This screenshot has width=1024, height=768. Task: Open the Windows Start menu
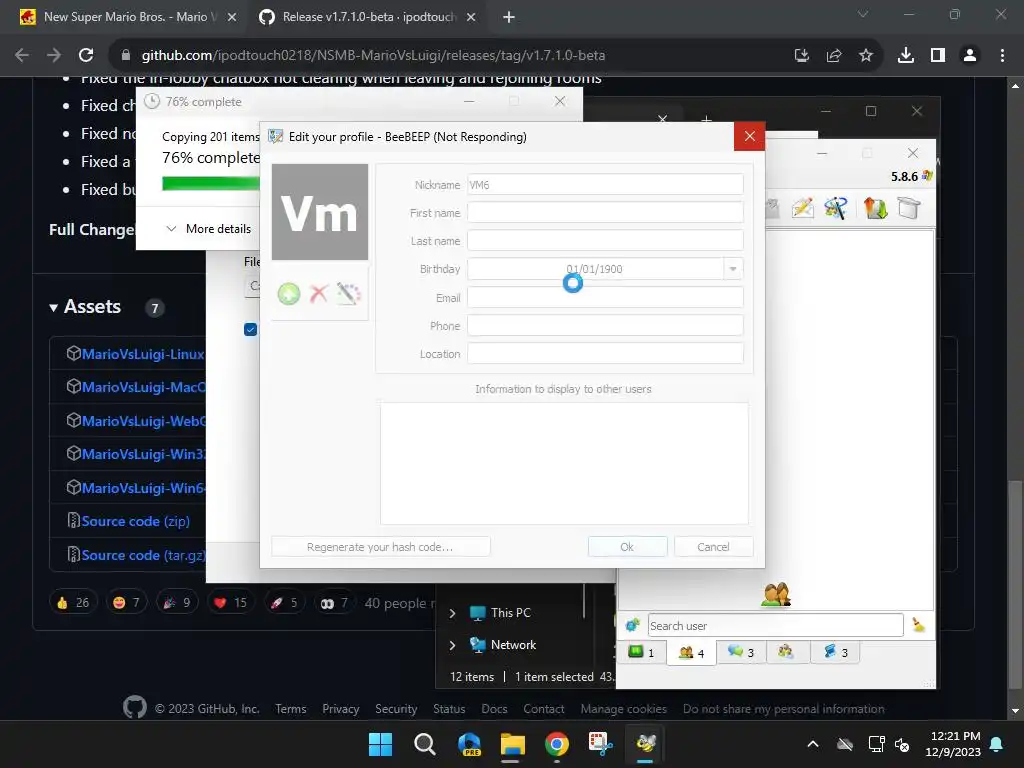[381, 744]
